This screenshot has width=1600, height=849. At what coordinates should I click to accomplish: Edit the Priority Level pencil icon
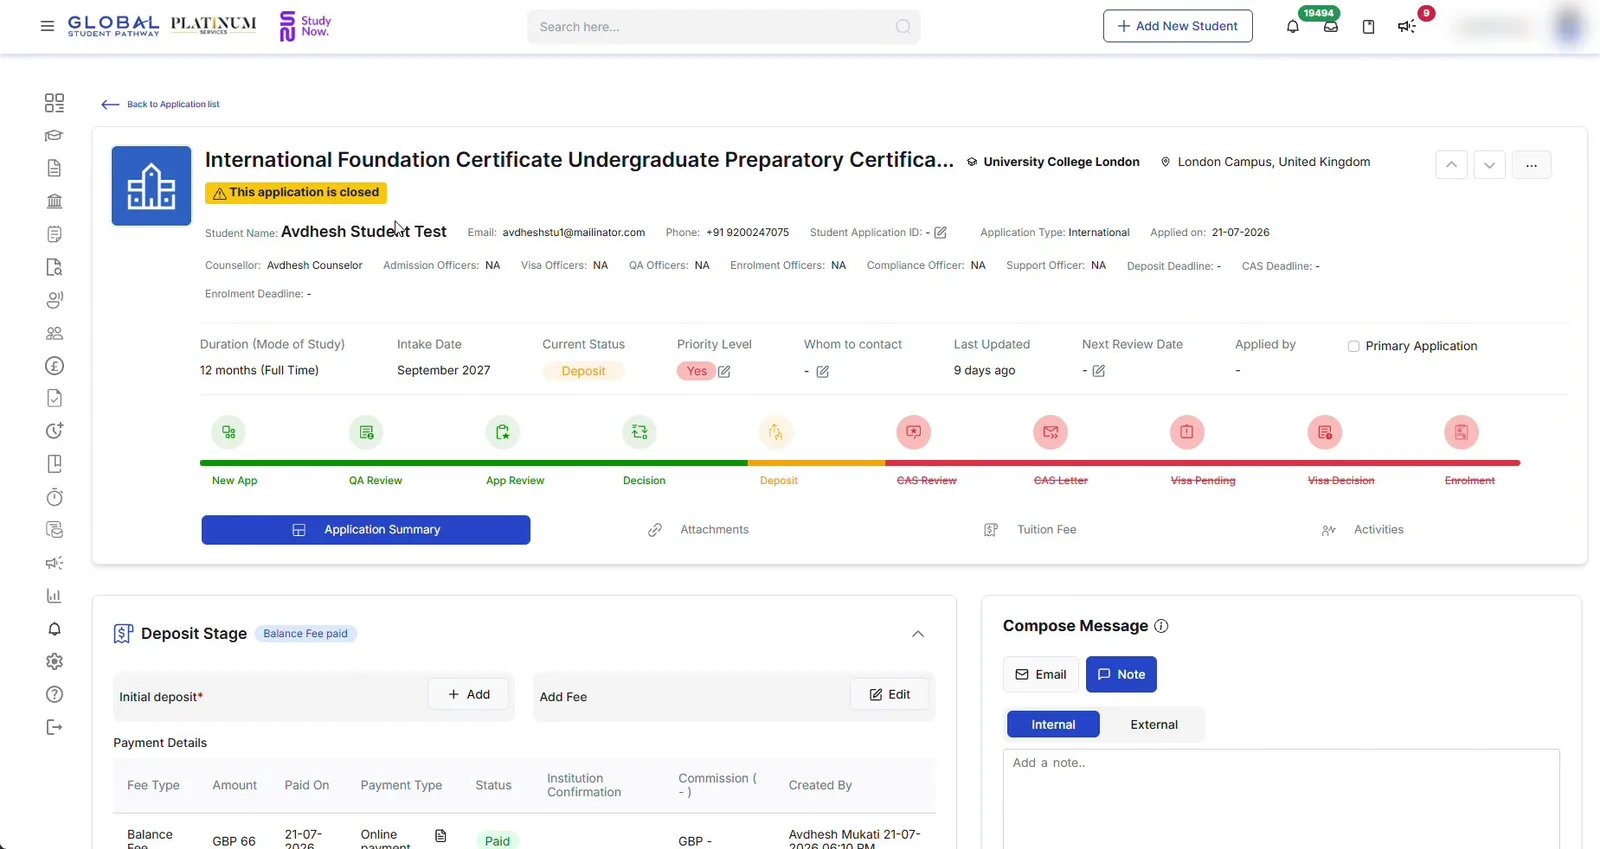(724, 371)
